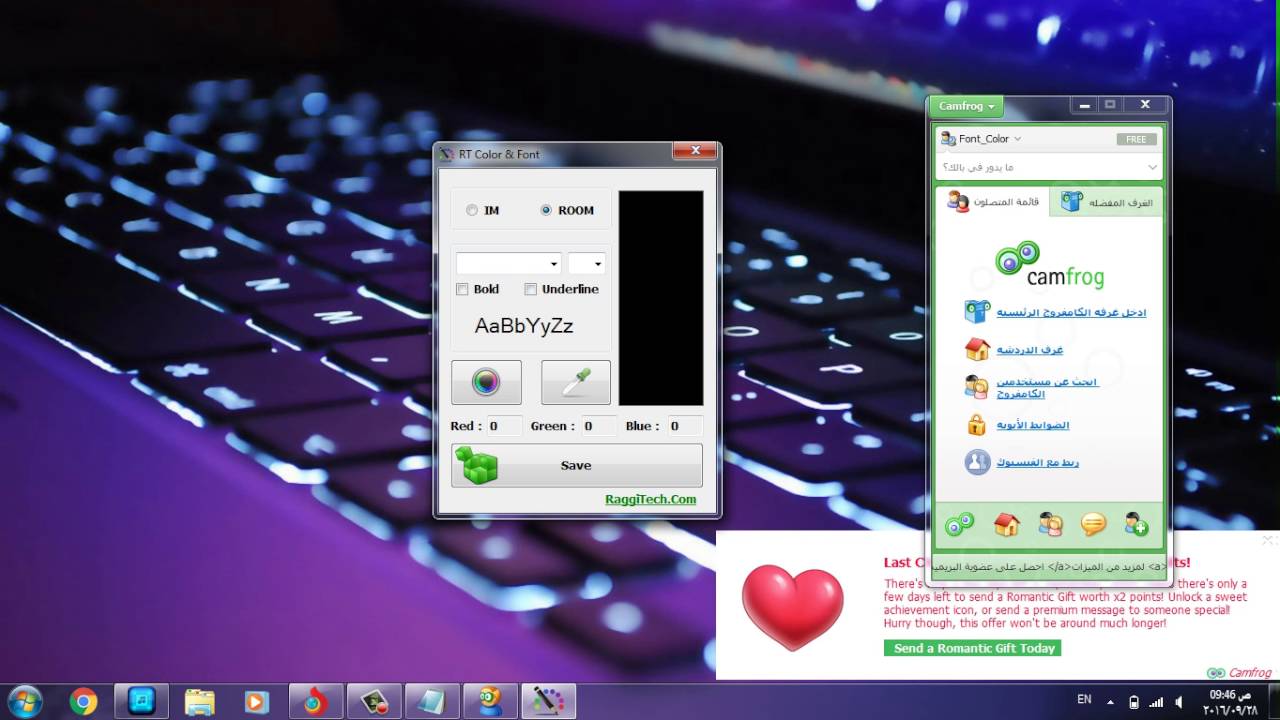1280x720 pixels.
Task: Expand the mood message chevron in Camfrog
Action: [x=1152, y=167]
